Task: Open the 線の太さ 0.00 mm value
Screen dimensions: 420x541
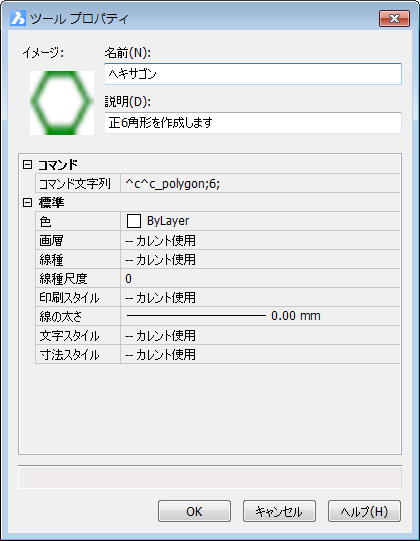Action: point(260,316)
